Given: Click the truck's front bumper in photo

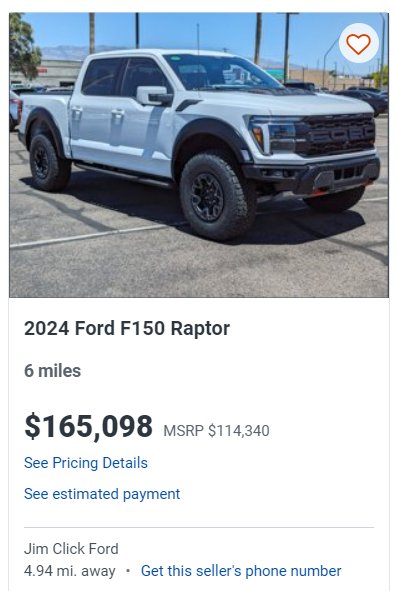Looking at the screenshot, I should 311,175.
